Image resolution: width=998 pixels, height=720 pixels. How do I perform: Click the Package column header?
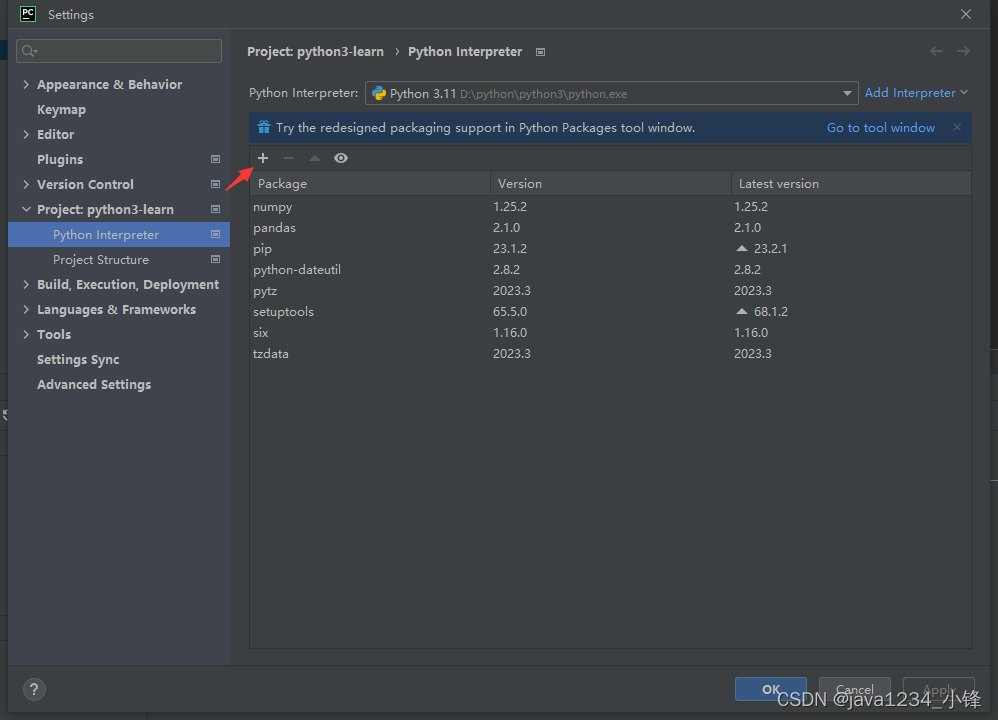tap(370, 183)
